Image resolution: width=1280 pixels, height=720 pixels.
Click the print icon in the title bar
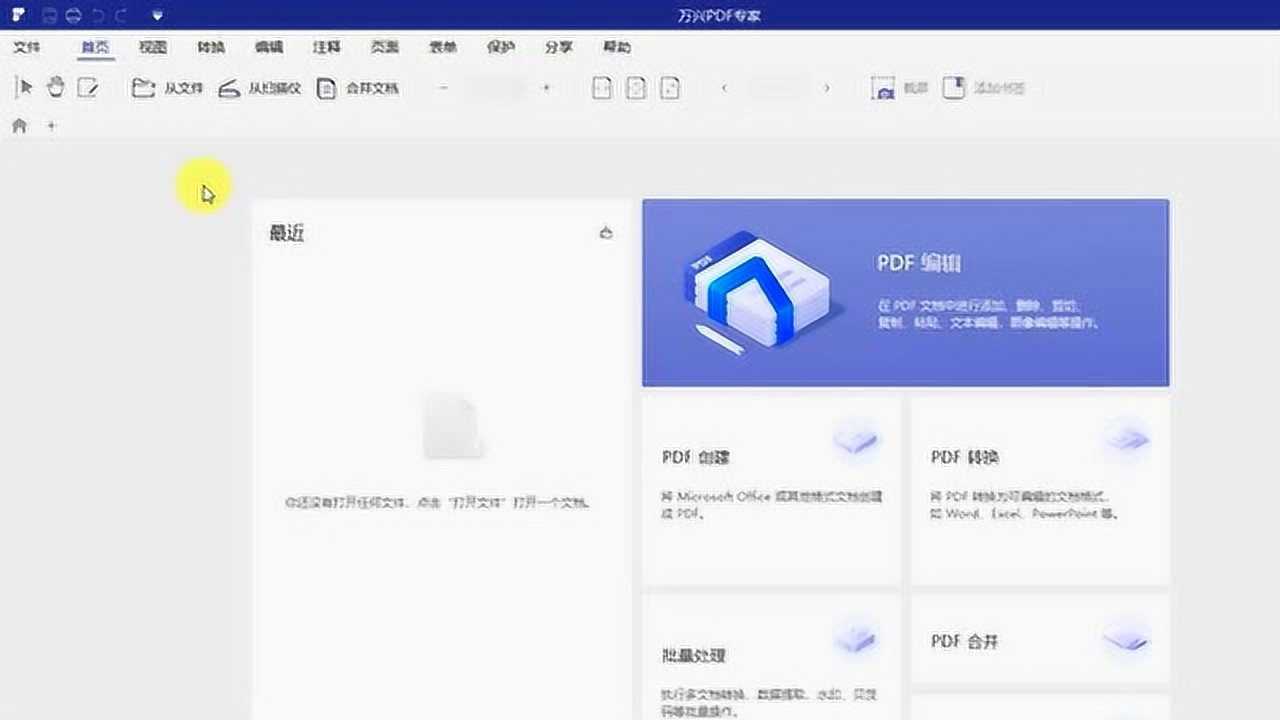[74, 15]
